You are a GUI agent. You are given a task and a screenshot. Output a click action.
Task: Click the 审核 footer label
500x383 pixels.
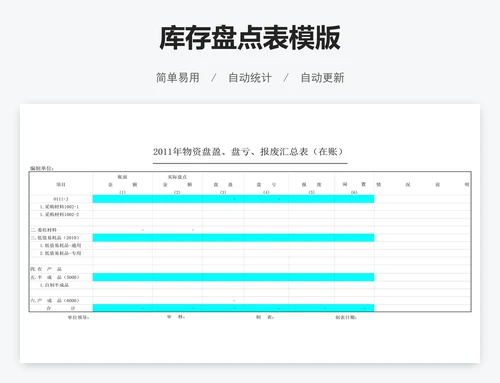tap(176, 317)
